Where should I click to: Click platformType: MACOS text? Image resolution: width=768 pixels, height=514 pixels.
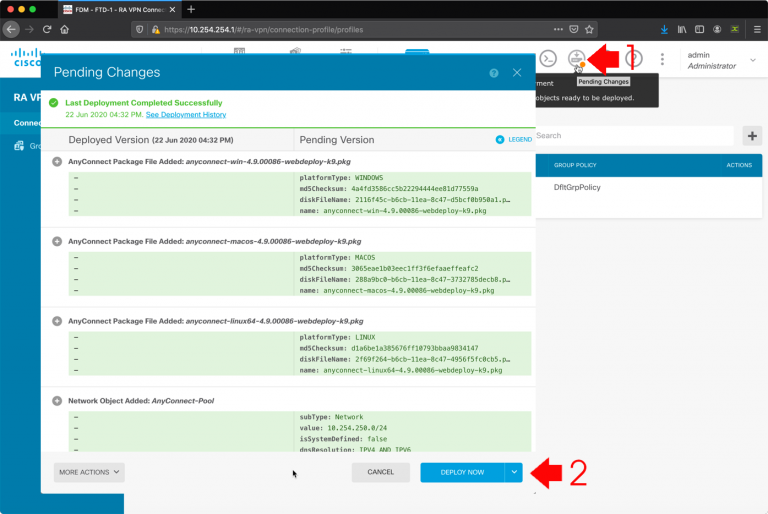[x=337, y=258]
